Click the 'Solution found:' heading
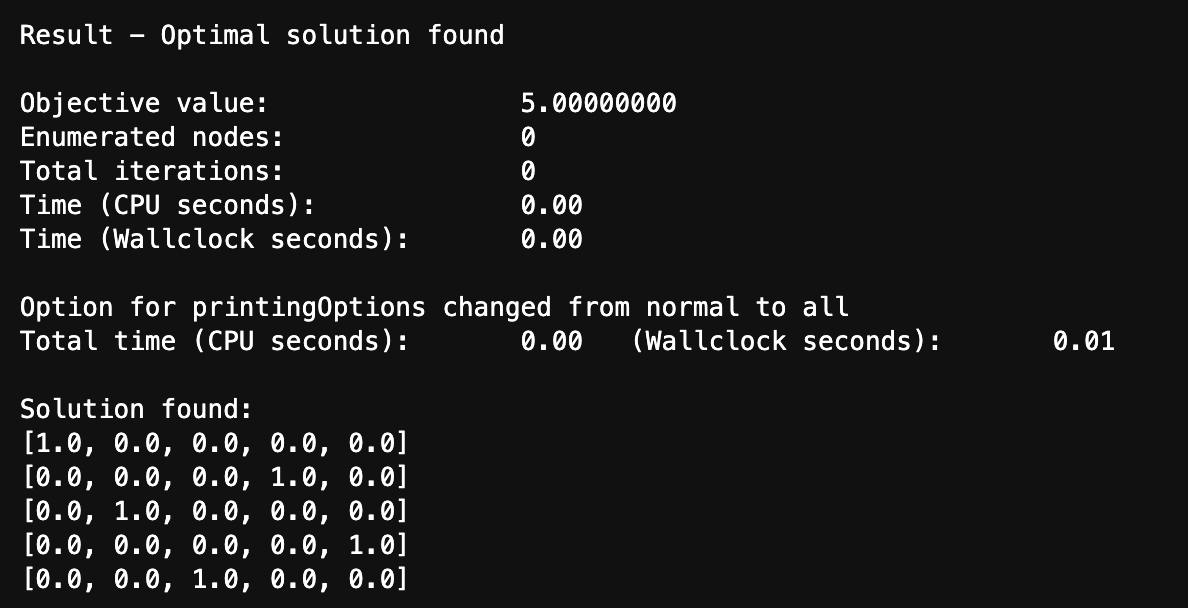This screenshot has width=1188, height=608. 137,409
